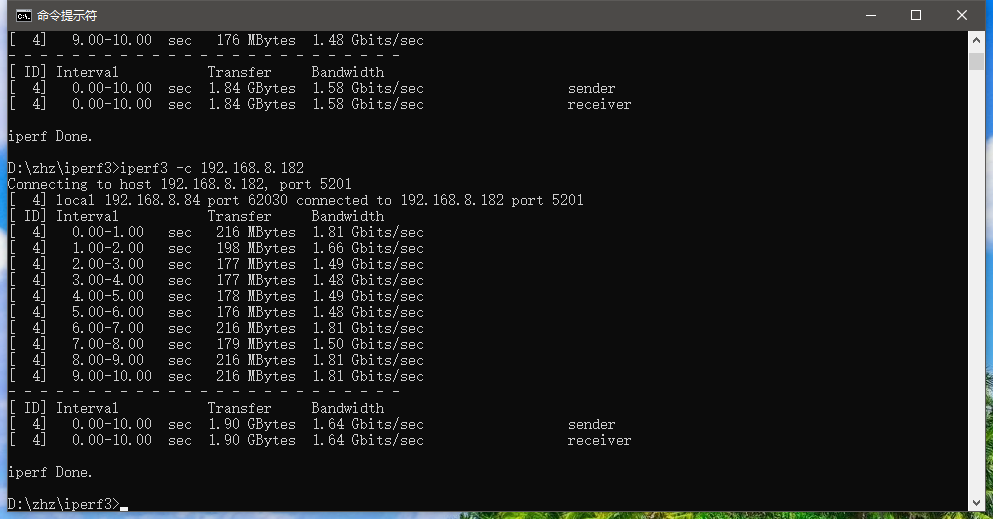Screen dimensions: 993x519
Task: Click the 'local 192.168.8.84 port 62030' line
Action: (x=296, y=200)
